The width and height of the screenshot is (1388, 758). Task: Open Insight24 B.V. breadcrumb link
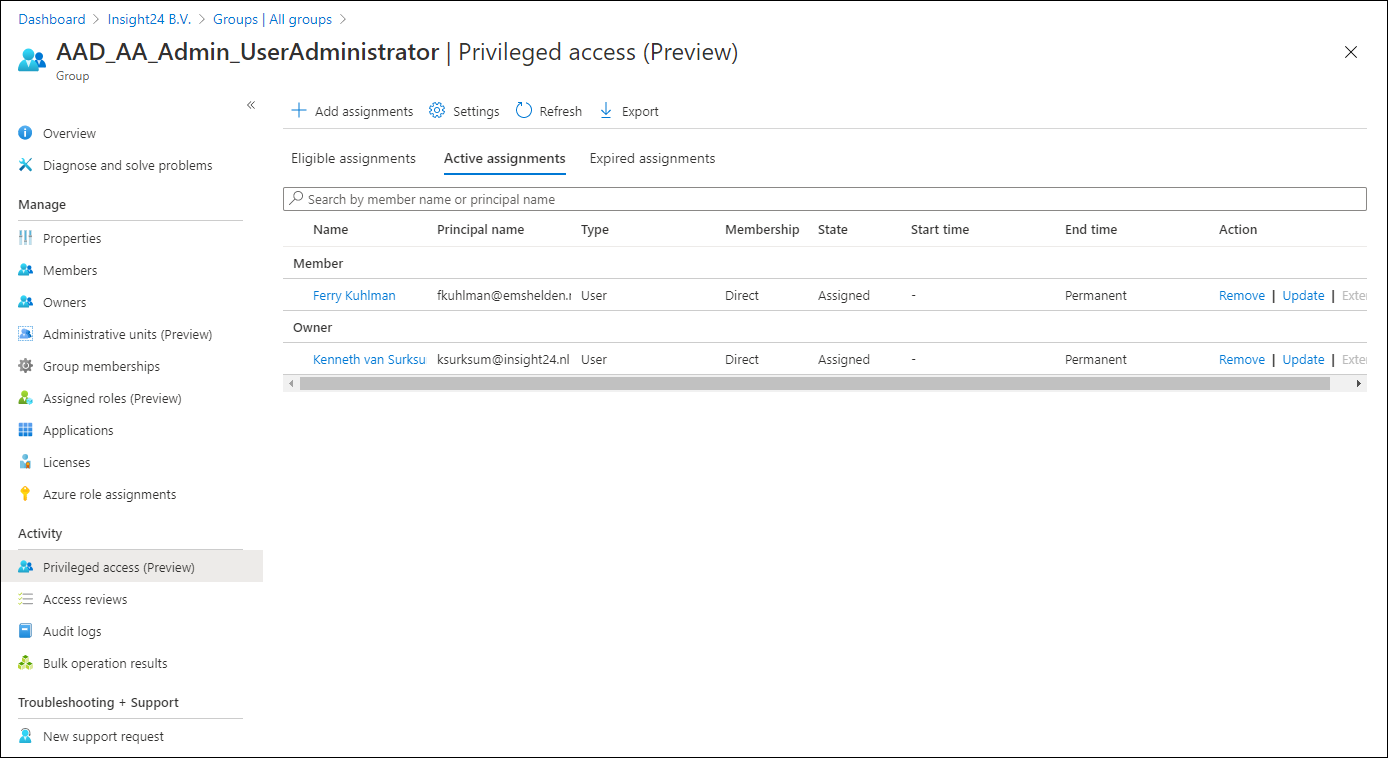pyautogui.click(x=149, y=19)
